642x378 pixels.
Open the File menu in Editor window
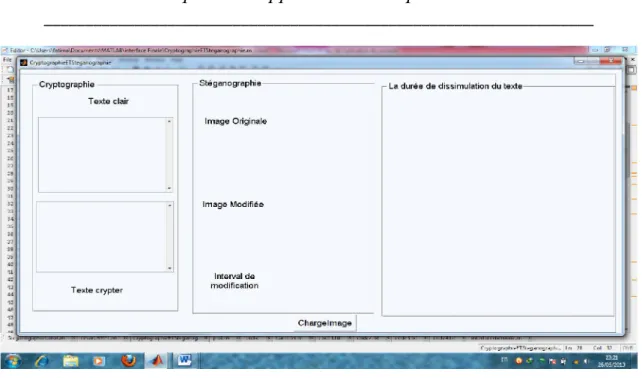pos(7,60)
